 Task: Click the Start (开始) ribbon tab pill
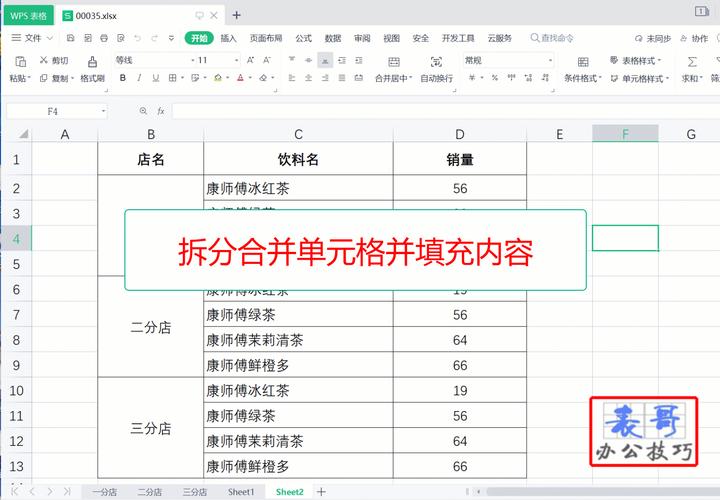199,38
